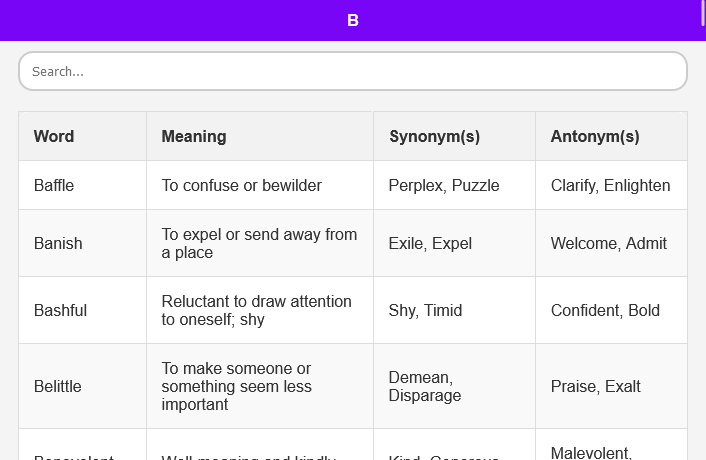706x460 pixels.
Task: Click the "Praise, Exalt" antonyms cell
Action: [596, 386]
